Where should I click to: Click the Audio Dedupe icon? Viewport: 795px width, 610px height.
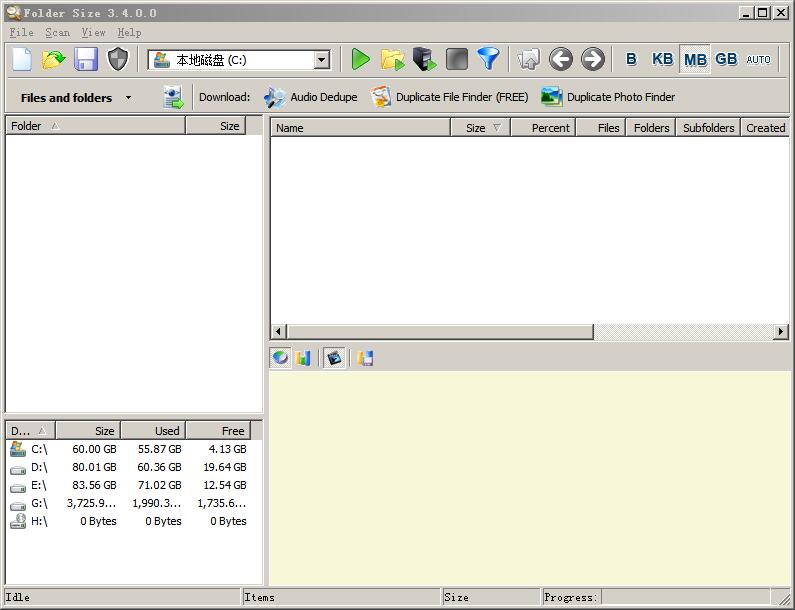pos(275,97)
